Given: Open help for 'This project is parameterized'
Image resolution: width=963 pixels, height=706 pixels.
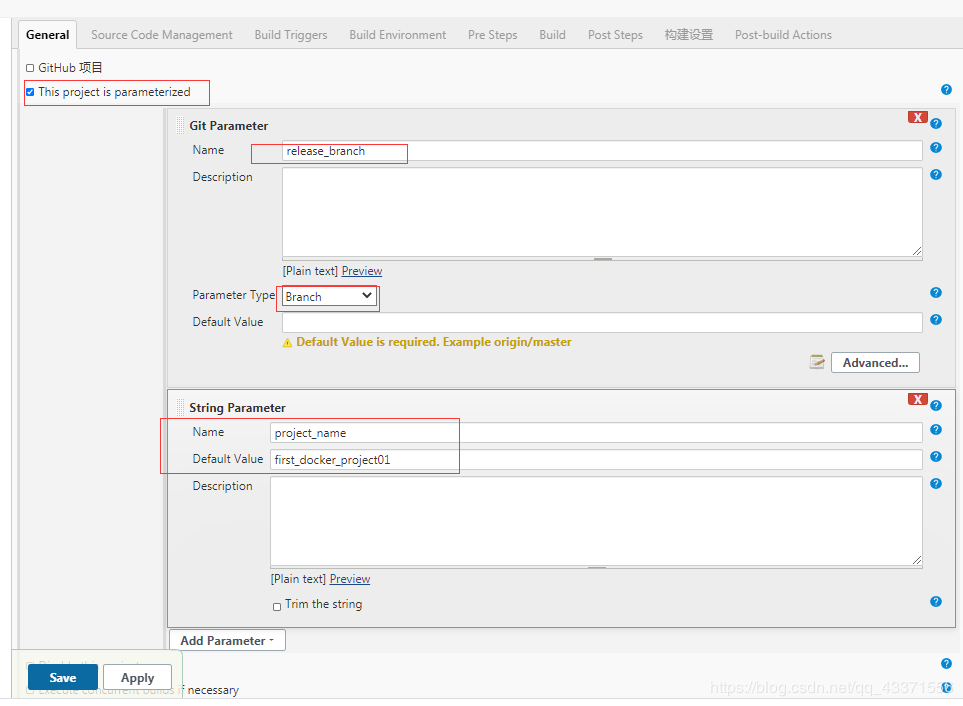Looking at the screenshot, I should [x=945, y=90].
